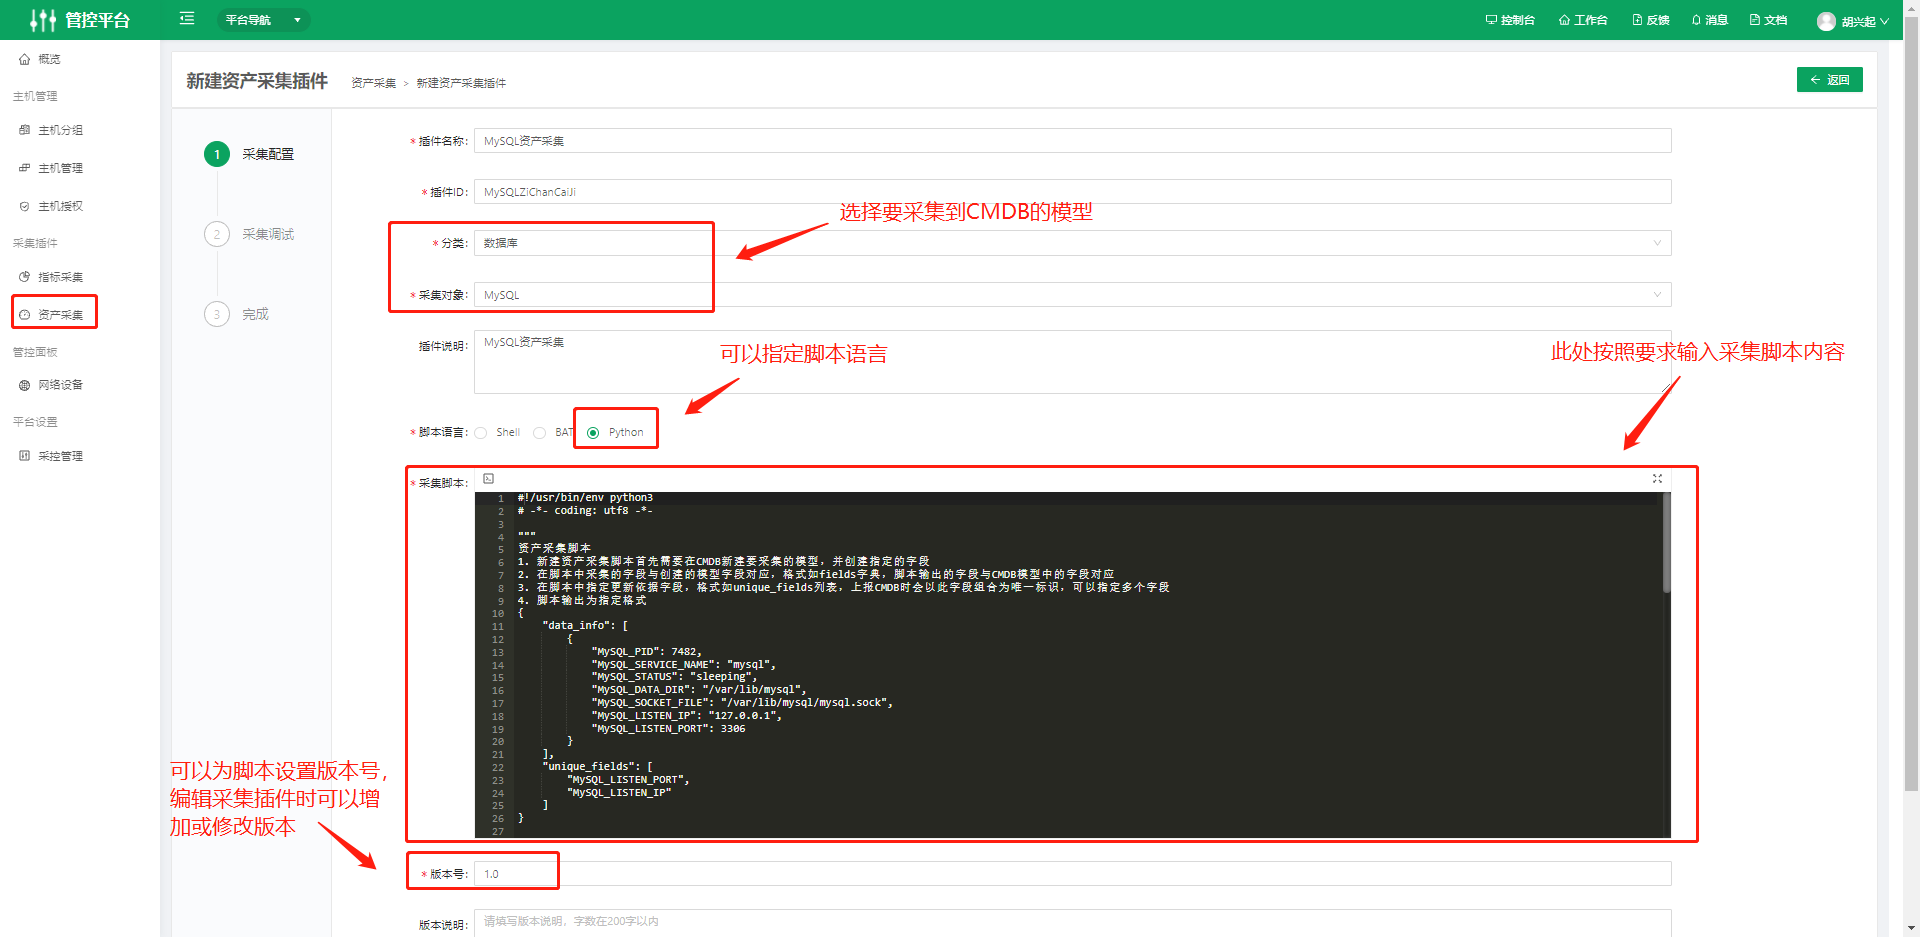Collapse the sidebar with the menu-fold icon
The height and width of the screenshot is (937, 1920).
[186, 19]
